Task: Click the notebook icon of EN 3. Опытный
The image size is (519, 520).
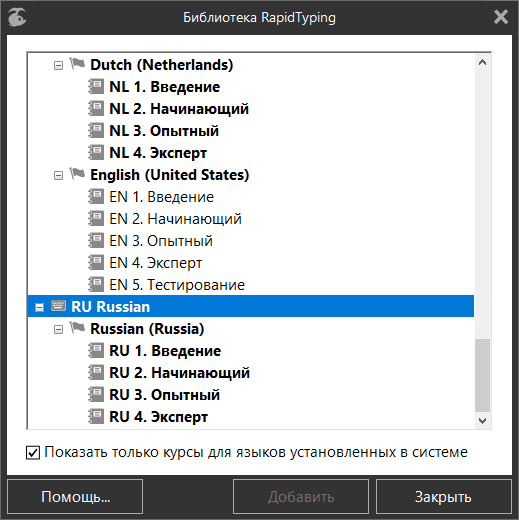Action: [x=96, y=240]
